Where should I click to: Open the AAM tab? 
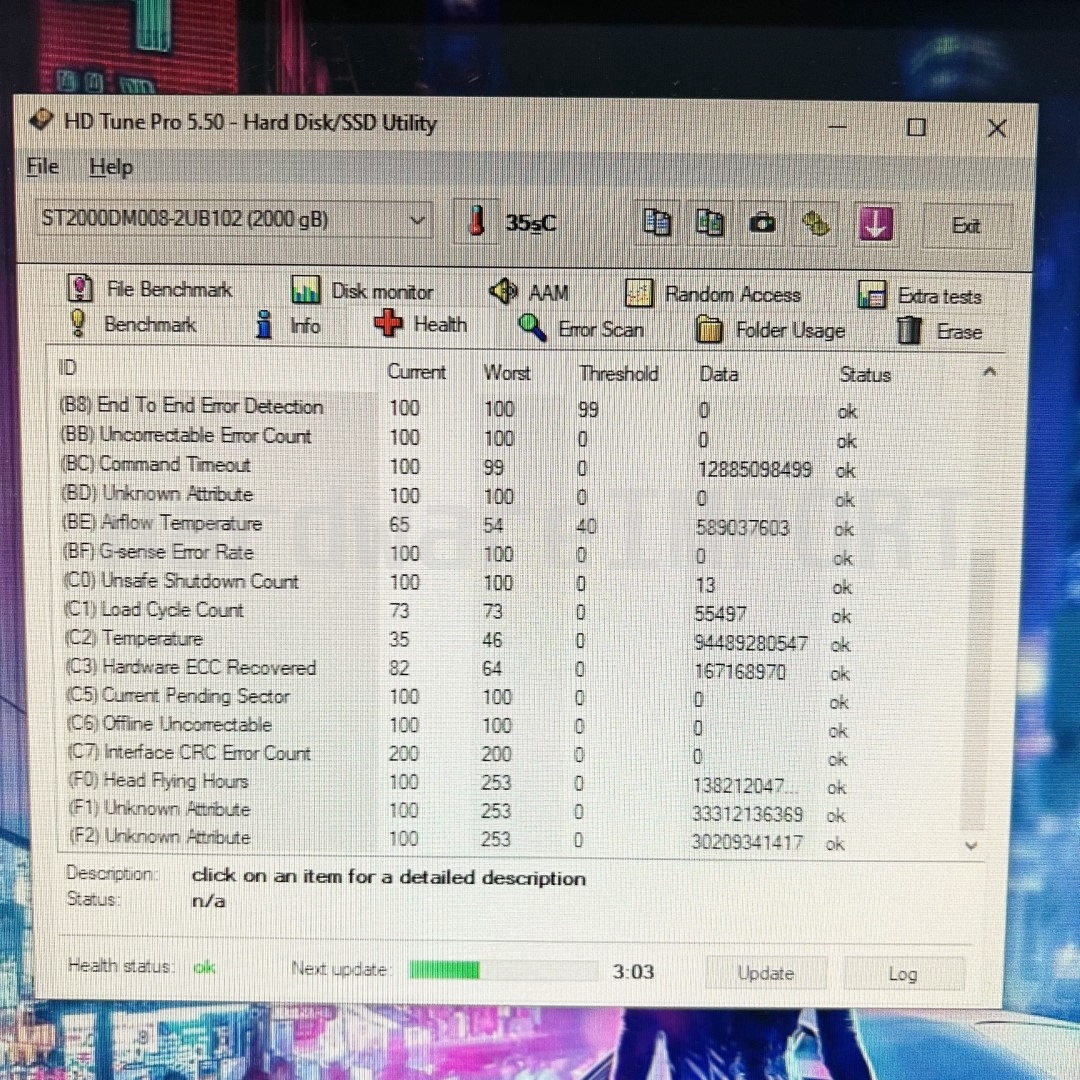(529, 293)
